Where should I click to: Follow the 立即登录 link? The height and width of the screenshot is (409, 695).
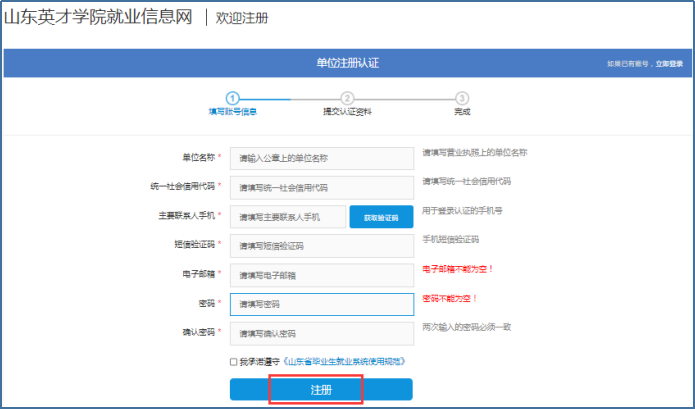669,63
